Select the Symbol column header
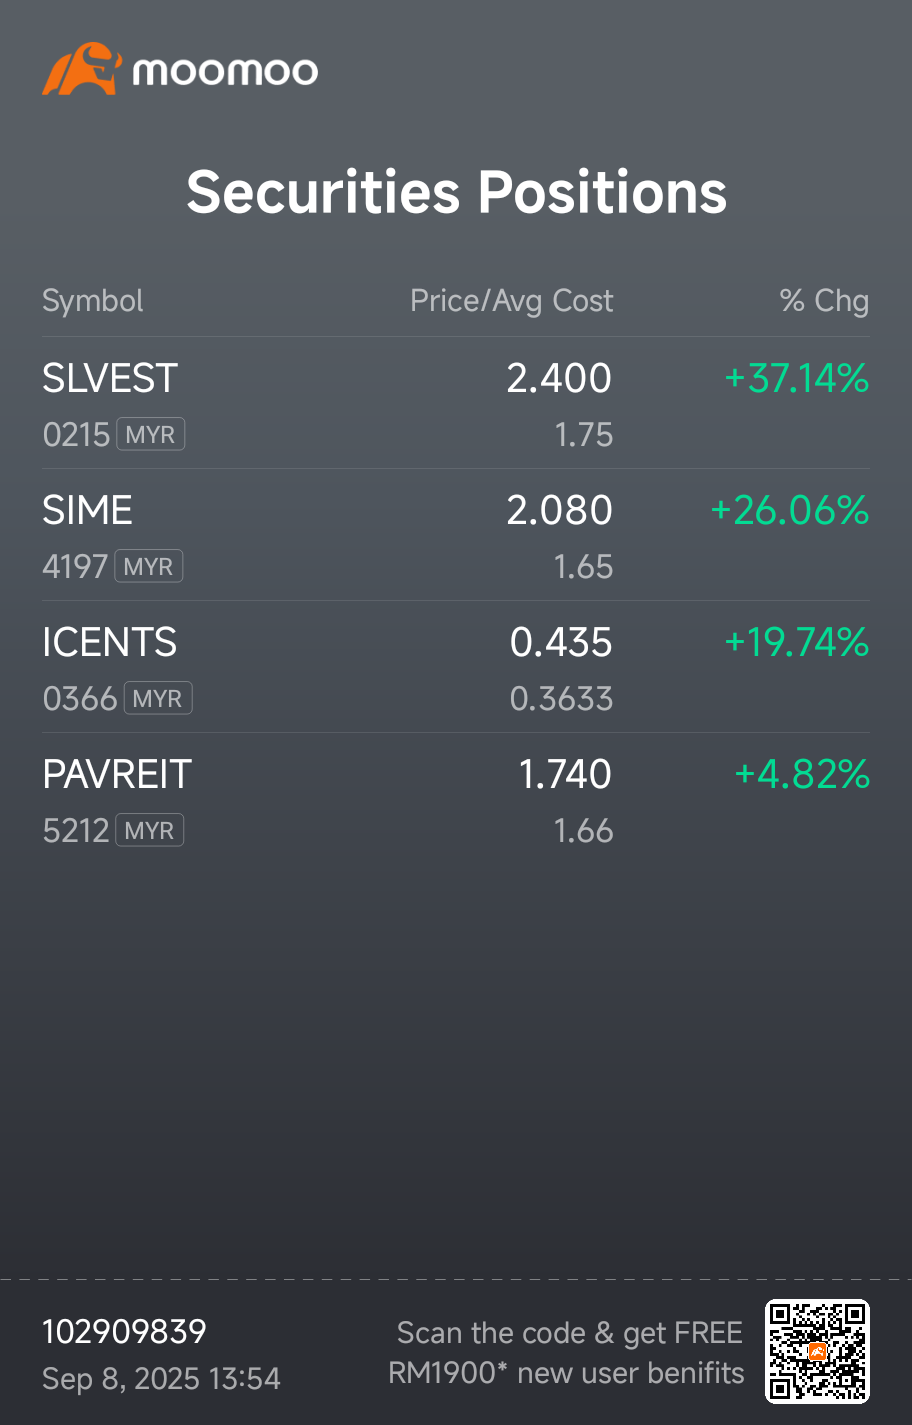The image size is (912, 1425). point(93,301)
